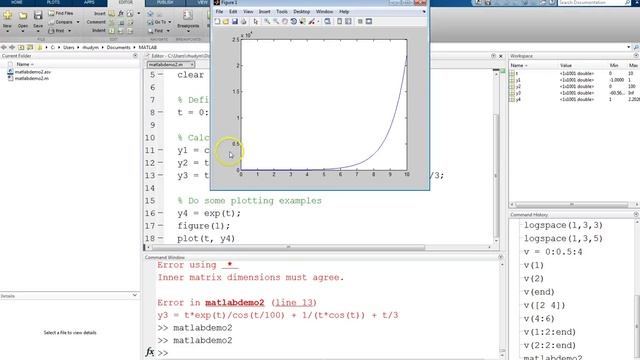This screenshot has height=360, width=640.
Task: Click the New file icon in MATLAB ribbon
Action: (7, 16)
